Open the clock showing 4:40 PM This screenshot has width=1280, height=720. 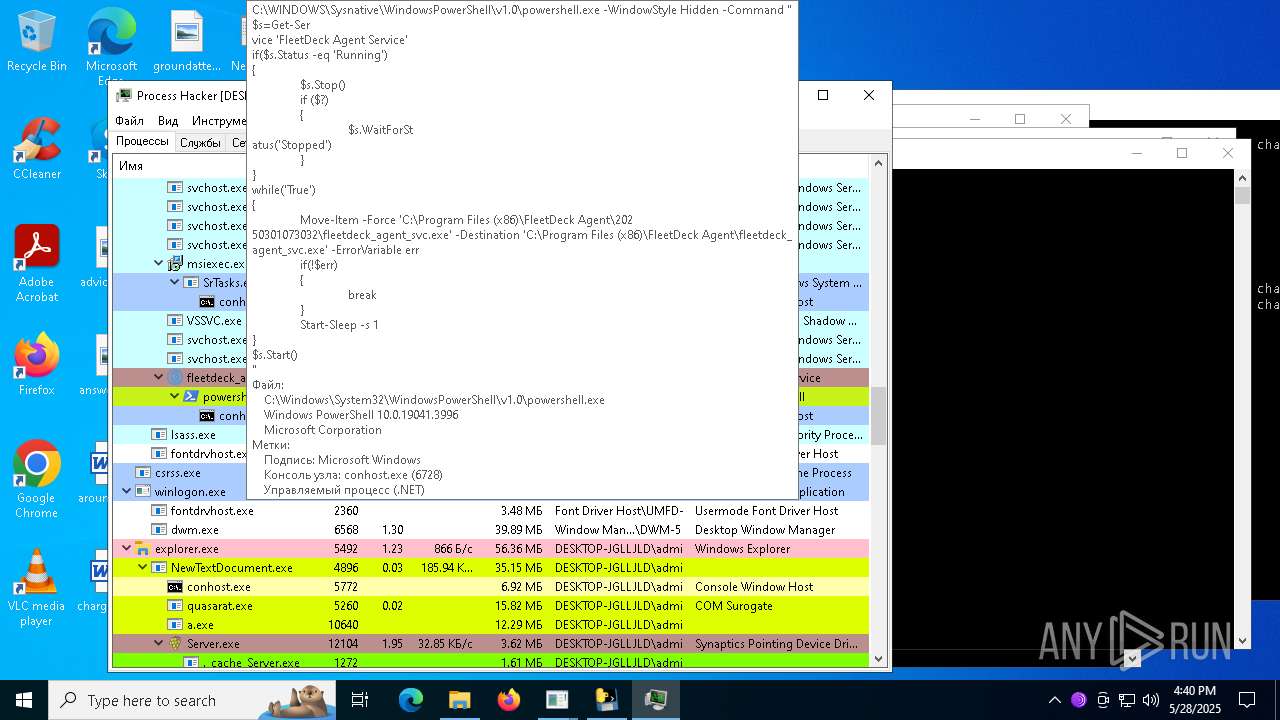point(1195,700)
